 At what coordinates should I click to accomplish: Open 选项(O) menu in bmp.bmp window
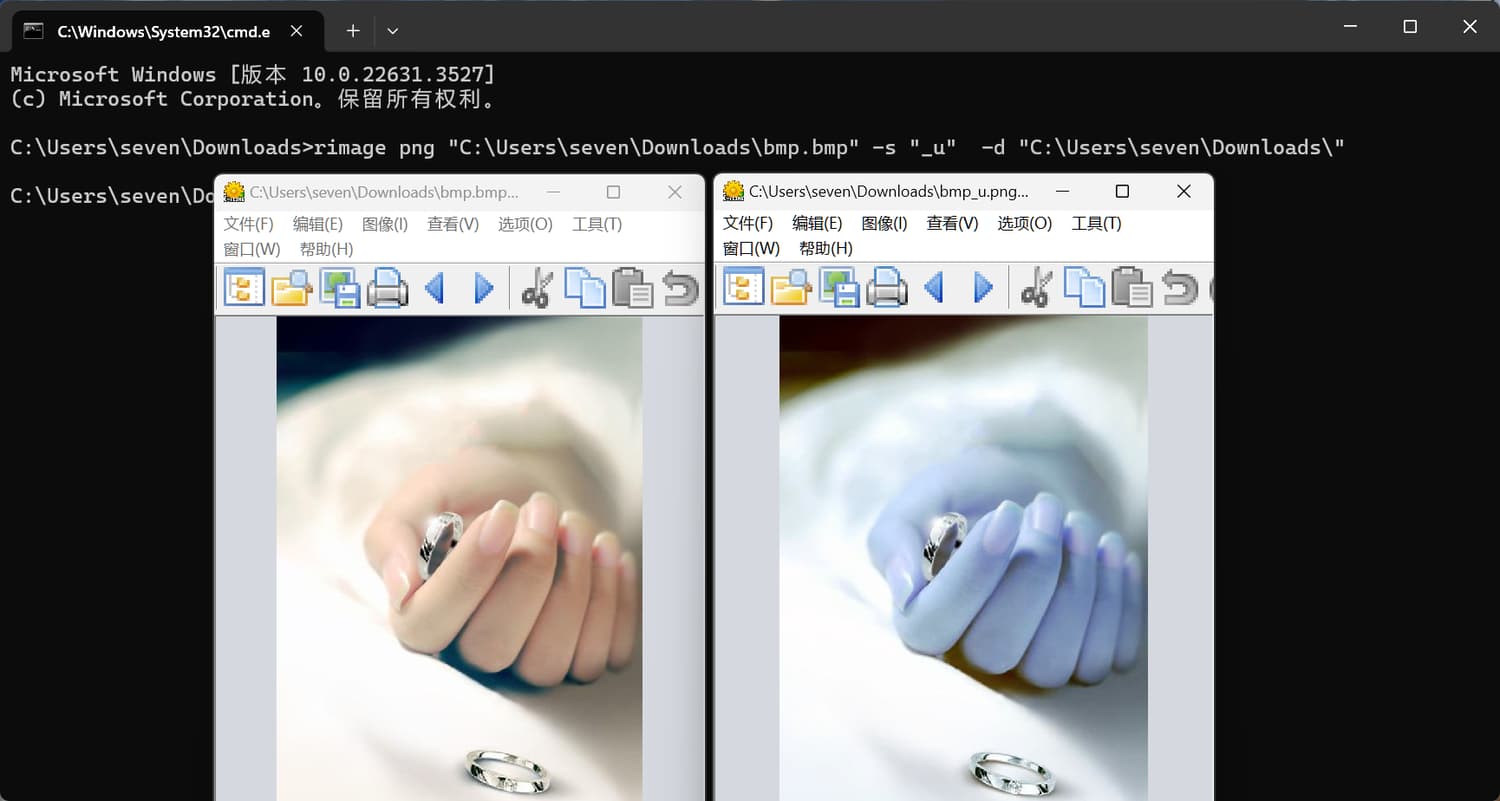pos(525,224)
